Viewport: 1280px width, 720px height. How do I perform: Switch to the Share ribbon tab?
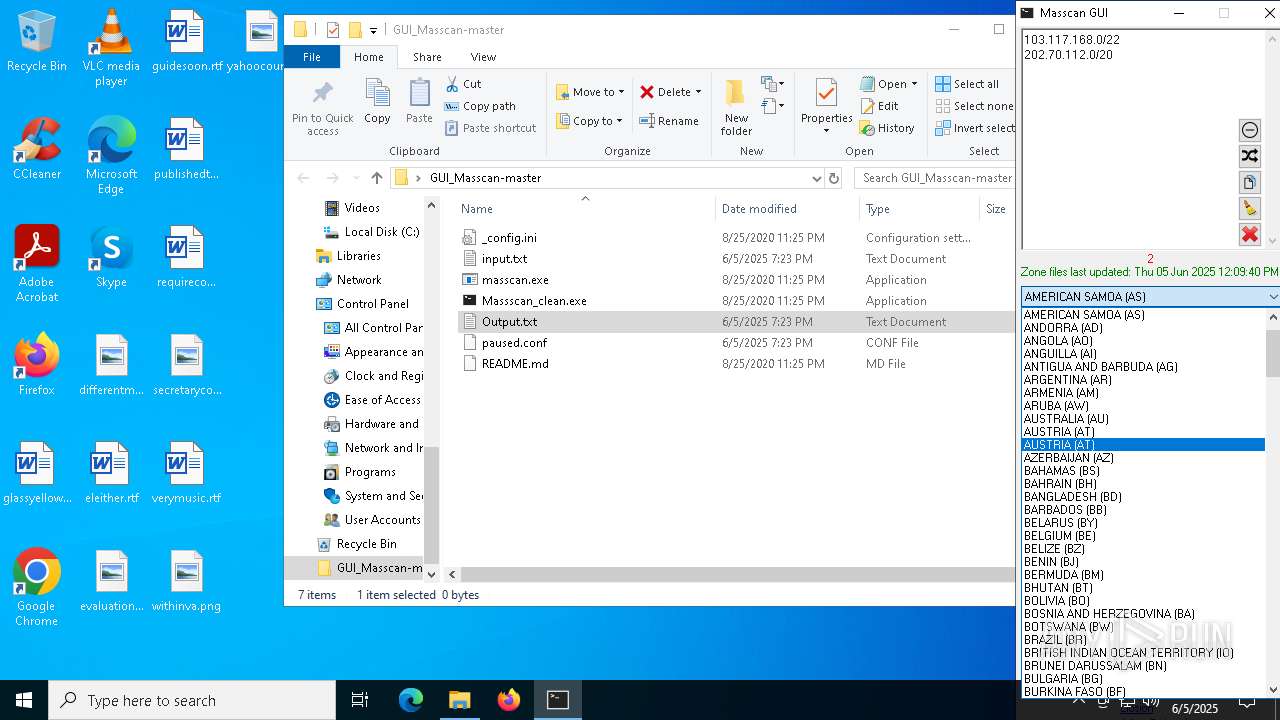click(427, 57)
